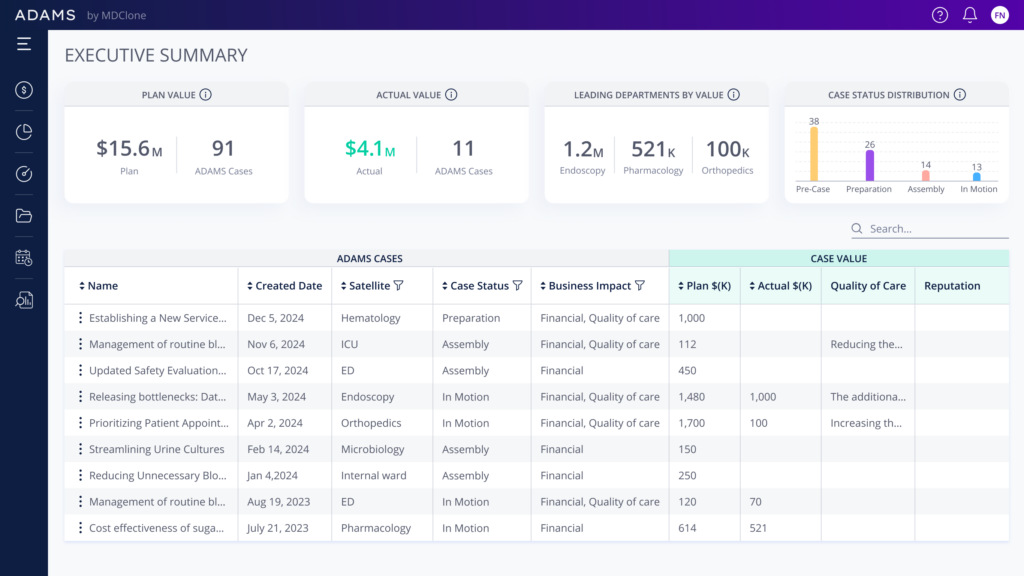Screen dimensions: 1024x576
Task: Click the dollar sign sidebar icon
Action: pos(24,90)
